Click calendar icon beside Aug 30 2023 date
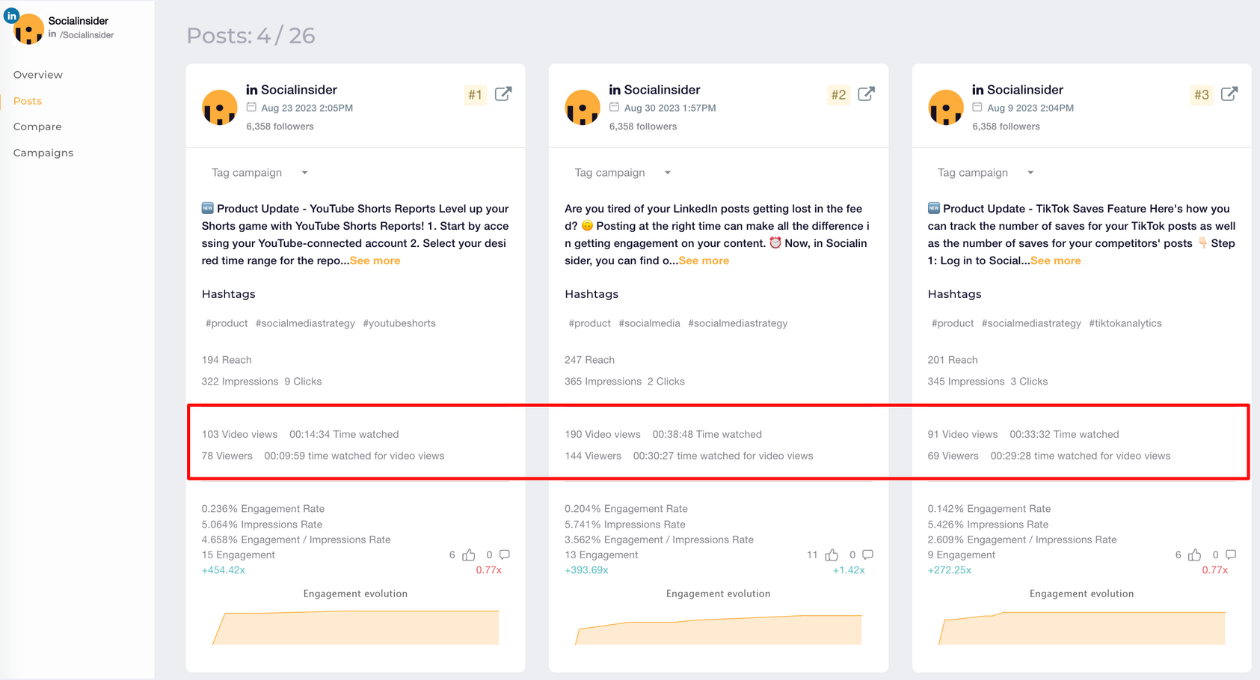1260x680 pixels. 614,107
